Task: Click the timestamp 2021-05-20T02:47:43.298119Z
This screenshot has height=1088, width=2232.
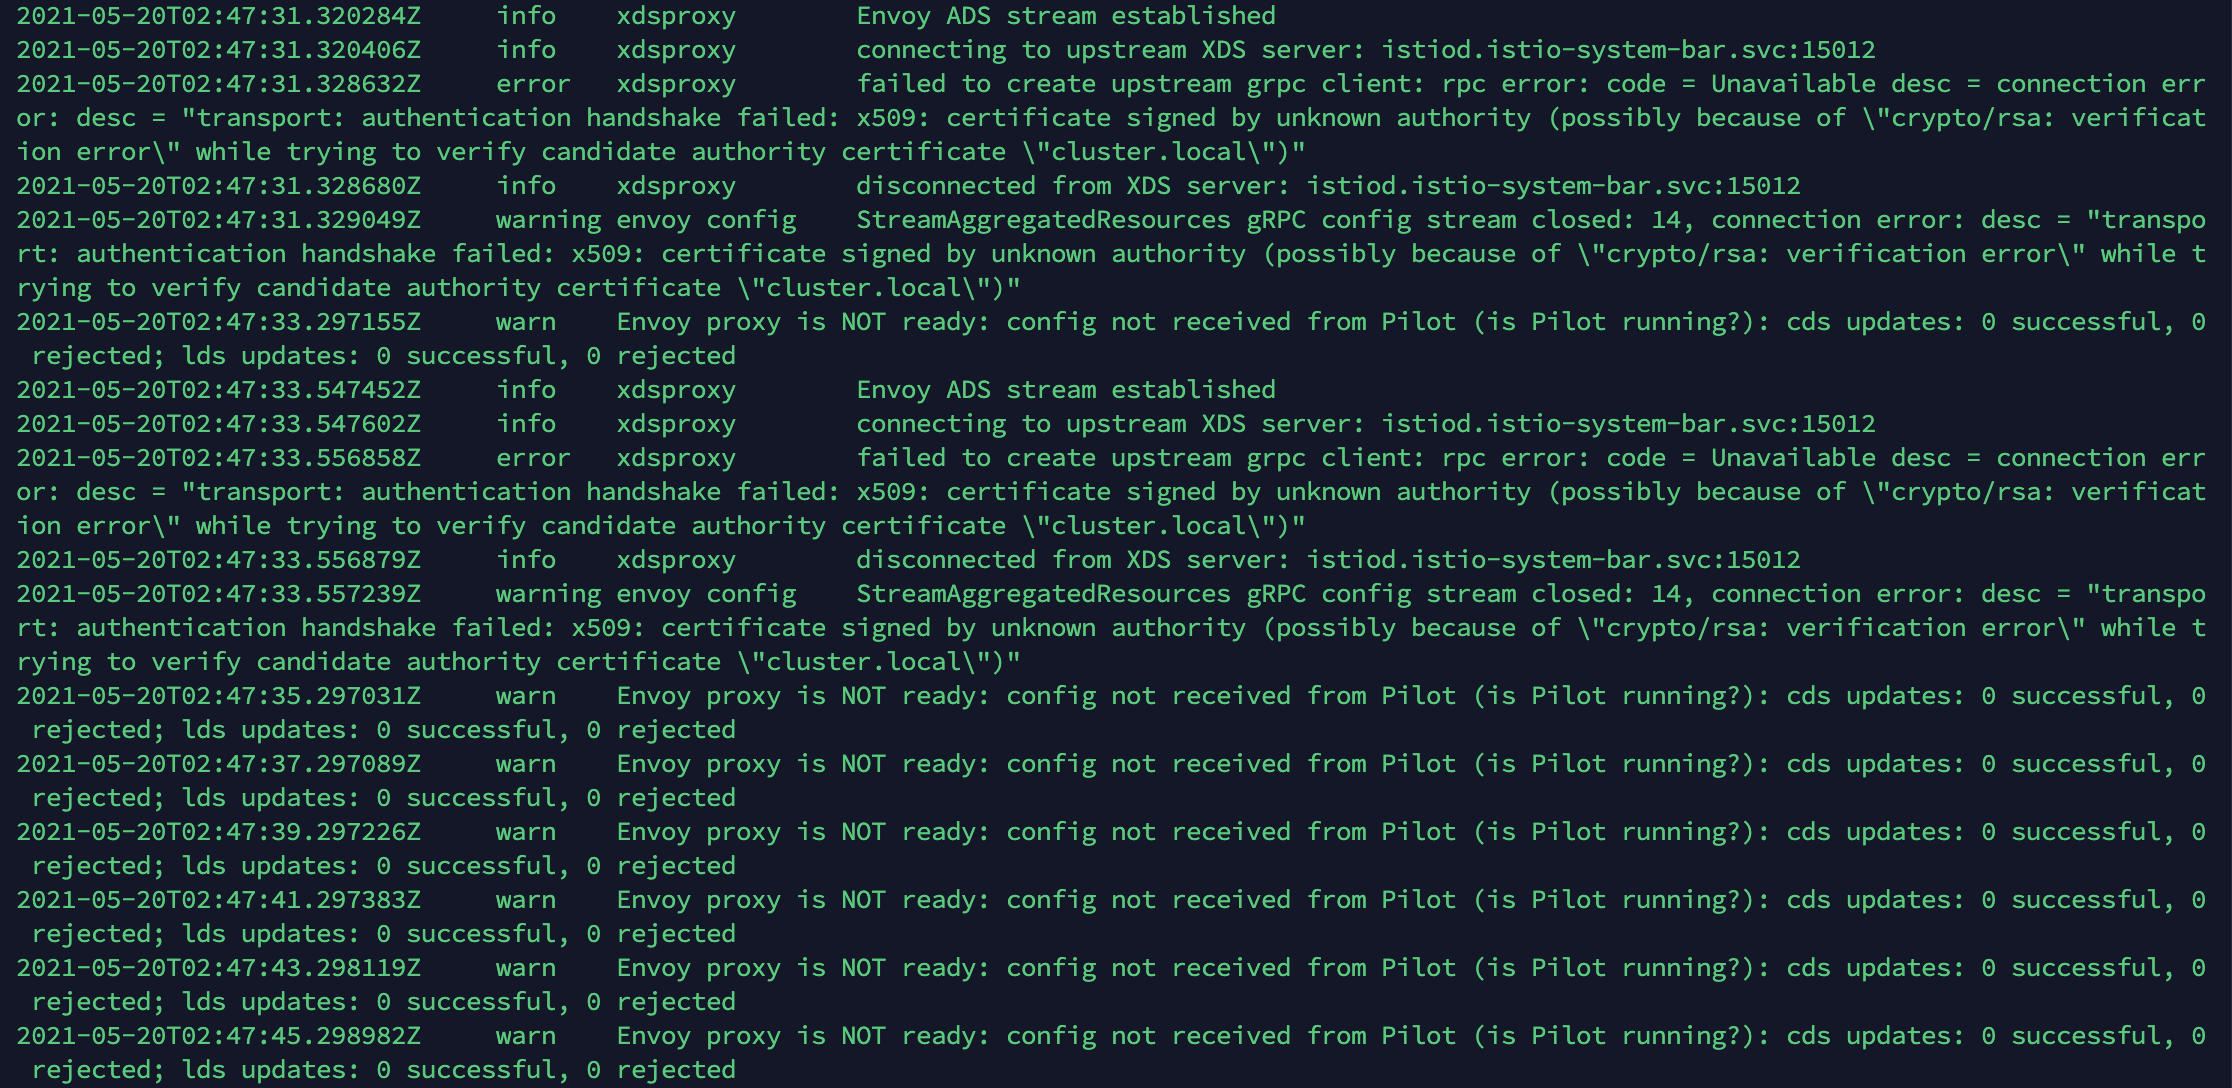Action: [218, 968]
